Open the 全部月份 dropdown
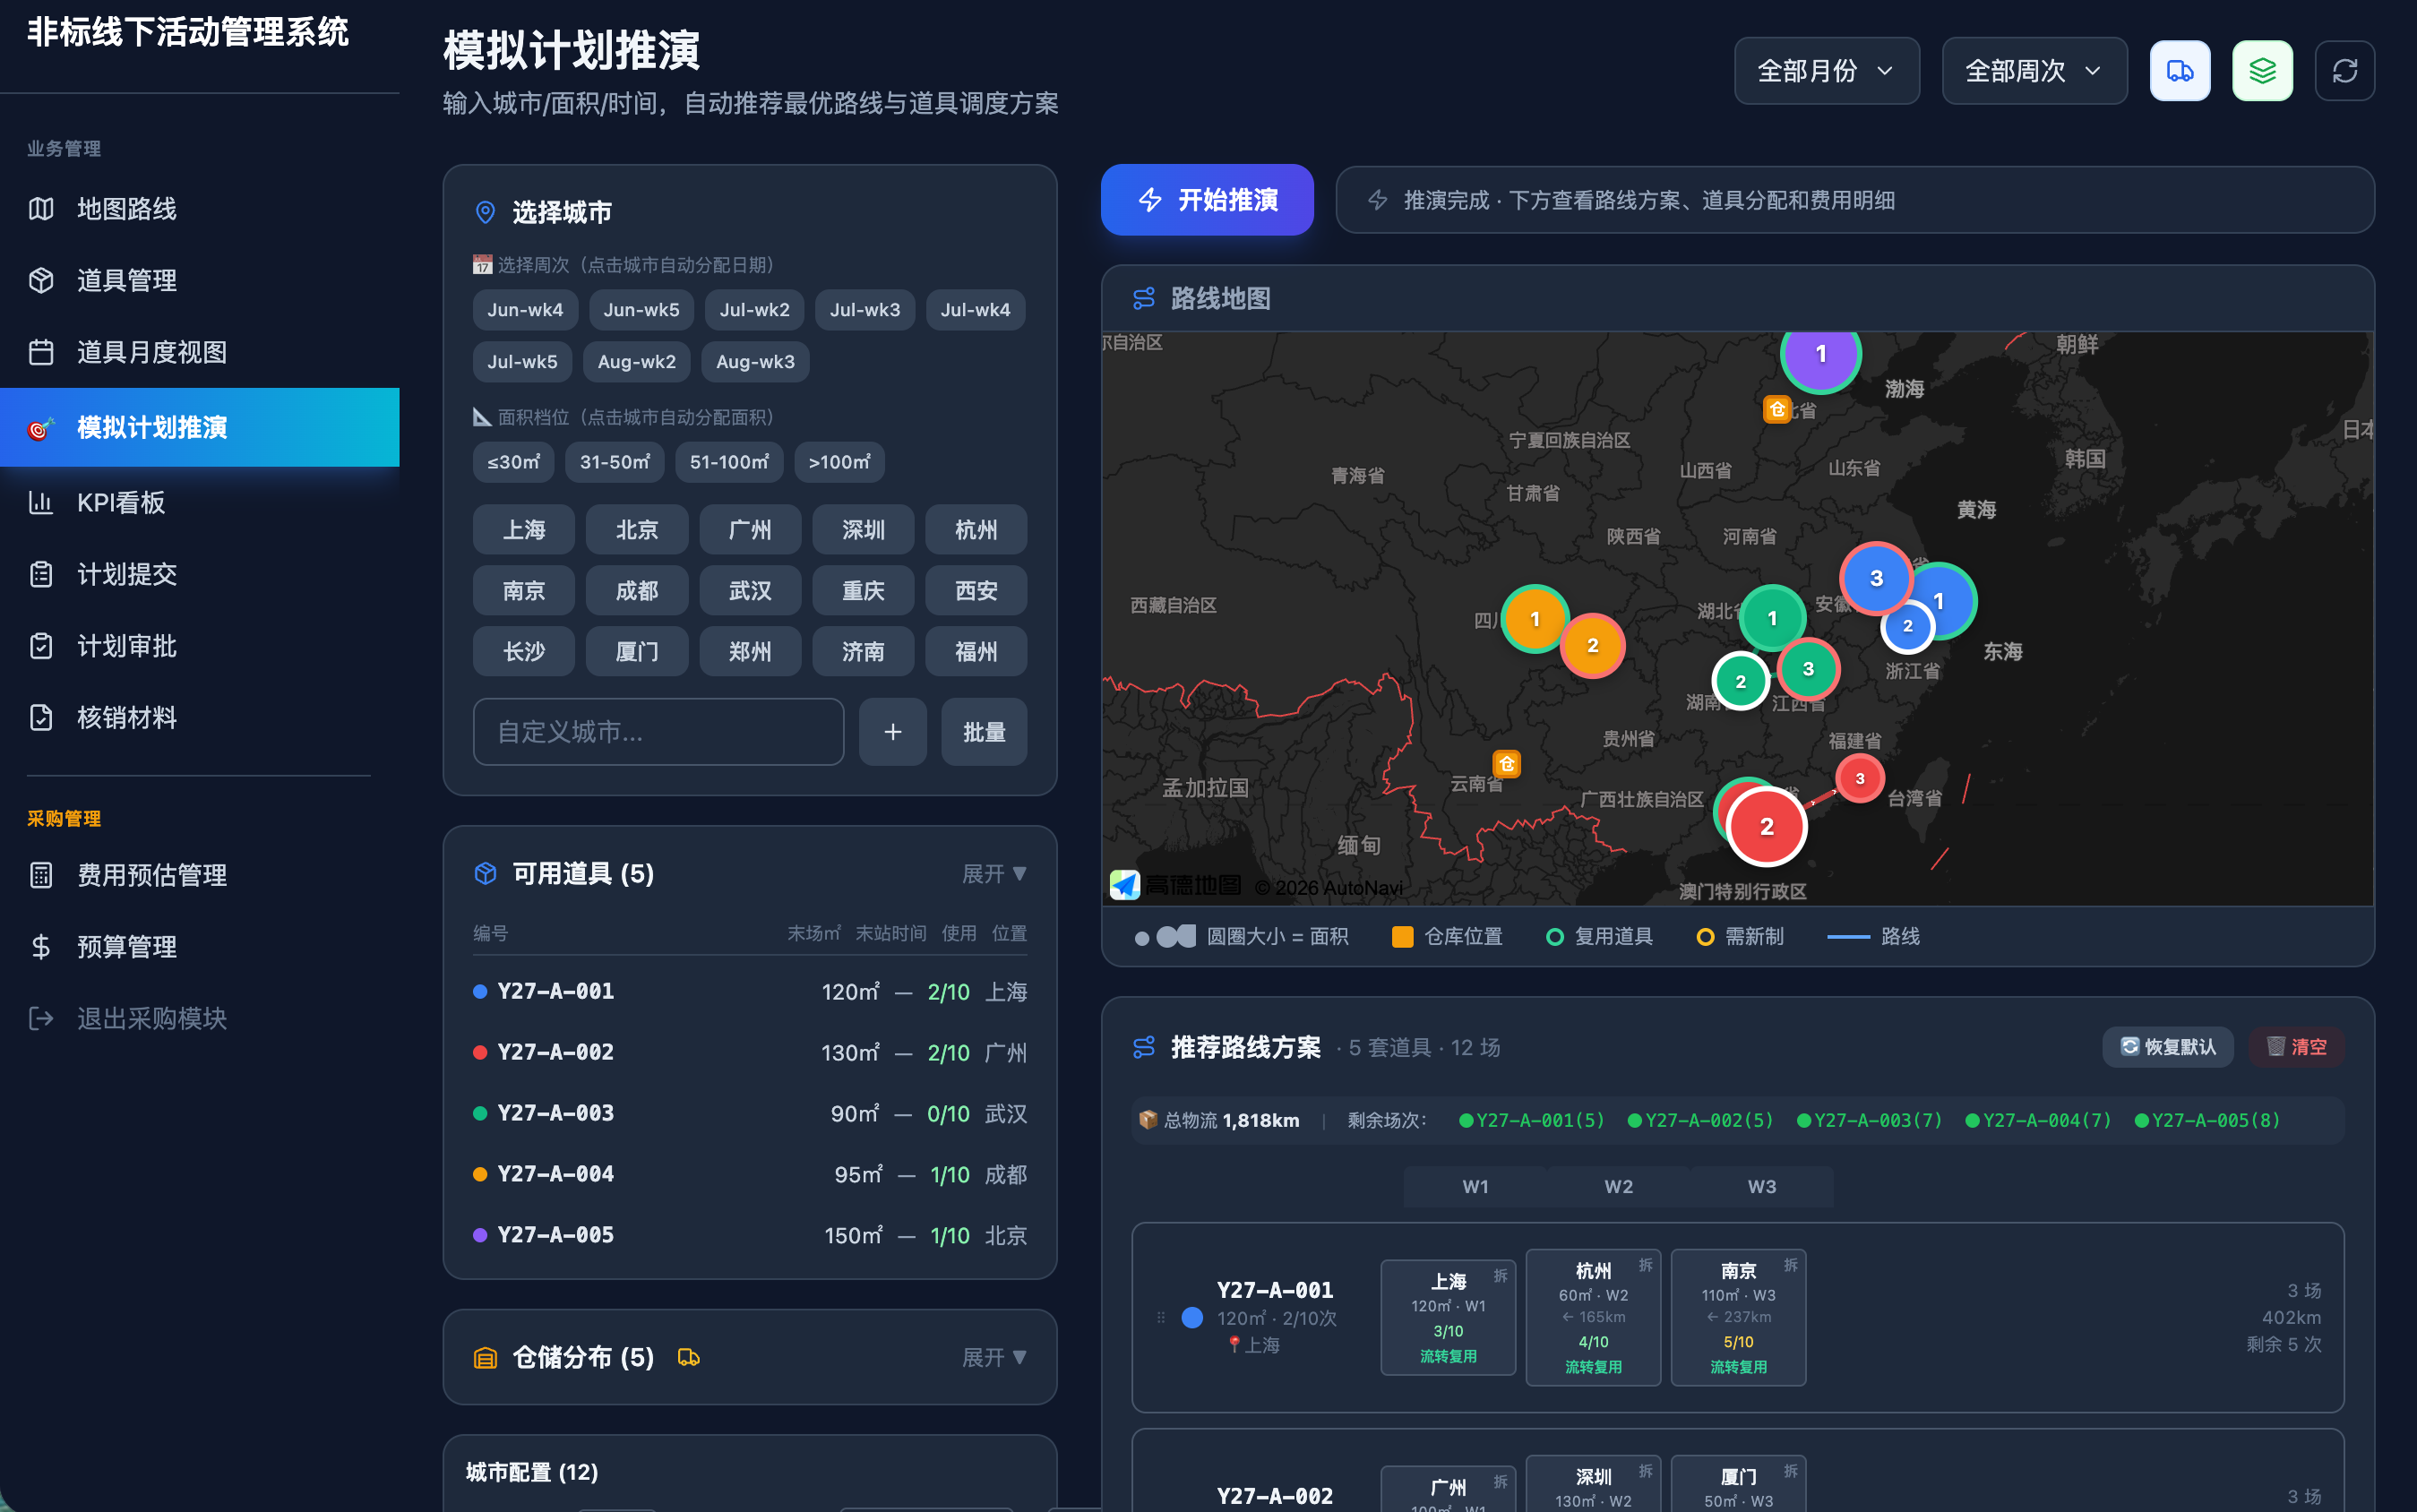The width and height of the screenshot is (2417, 1512). pyautogui.click(x=1826, y=71)
